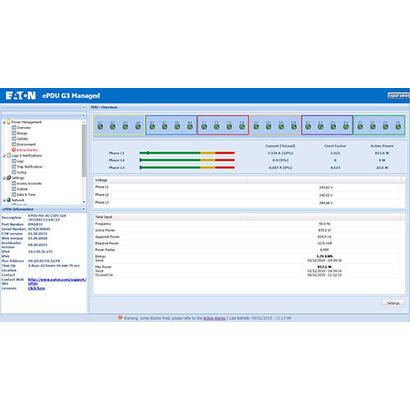Collapse the Power Management tree node
The height and width of the screenshot is (410, 410).
click(4, 122)
